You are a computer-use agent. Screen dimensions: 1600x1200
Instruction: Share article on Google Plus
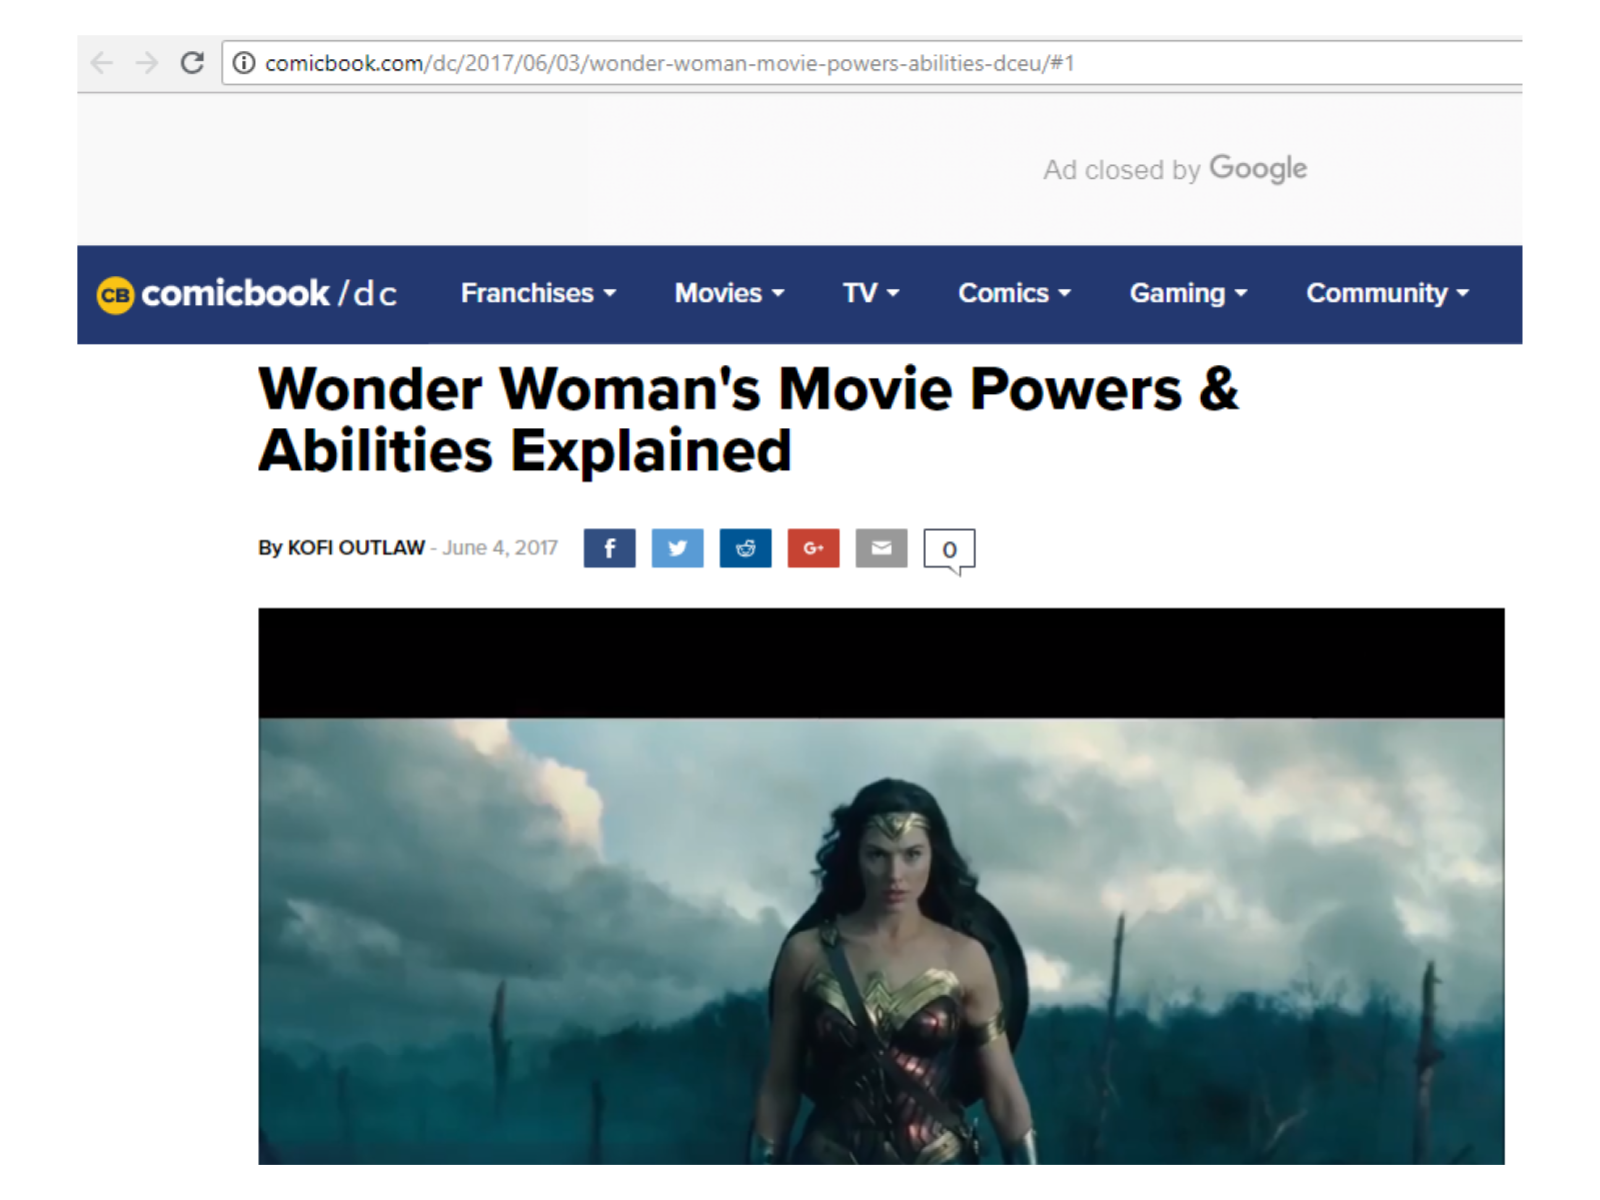coord(813,548)
